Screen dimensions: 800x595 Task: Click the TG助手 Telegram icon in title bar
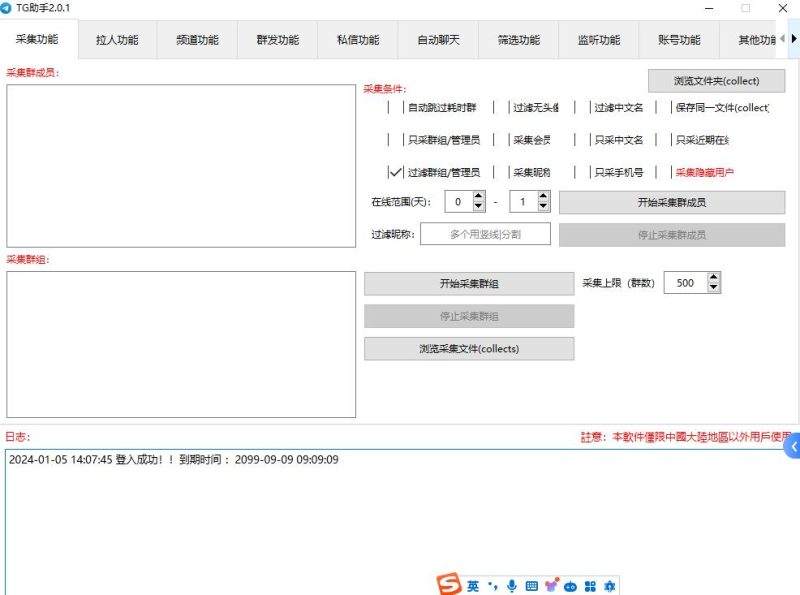point(10,8)
